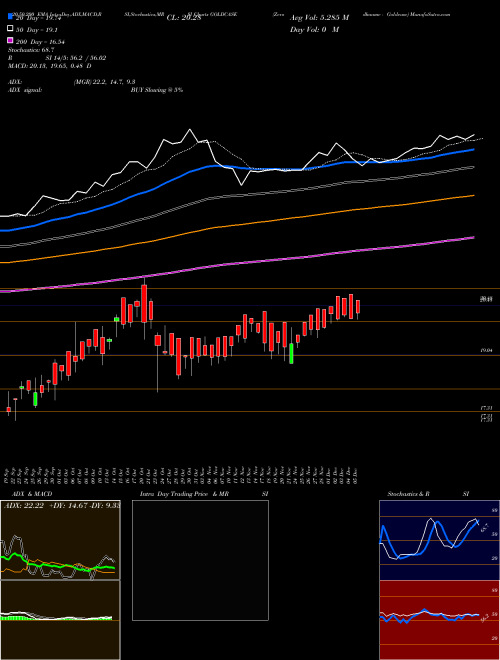This screenshot has height=660, width=500.
Task: Click the magenta 200 day moving average line
Action: pyautogui.click(x=237, y=263)
